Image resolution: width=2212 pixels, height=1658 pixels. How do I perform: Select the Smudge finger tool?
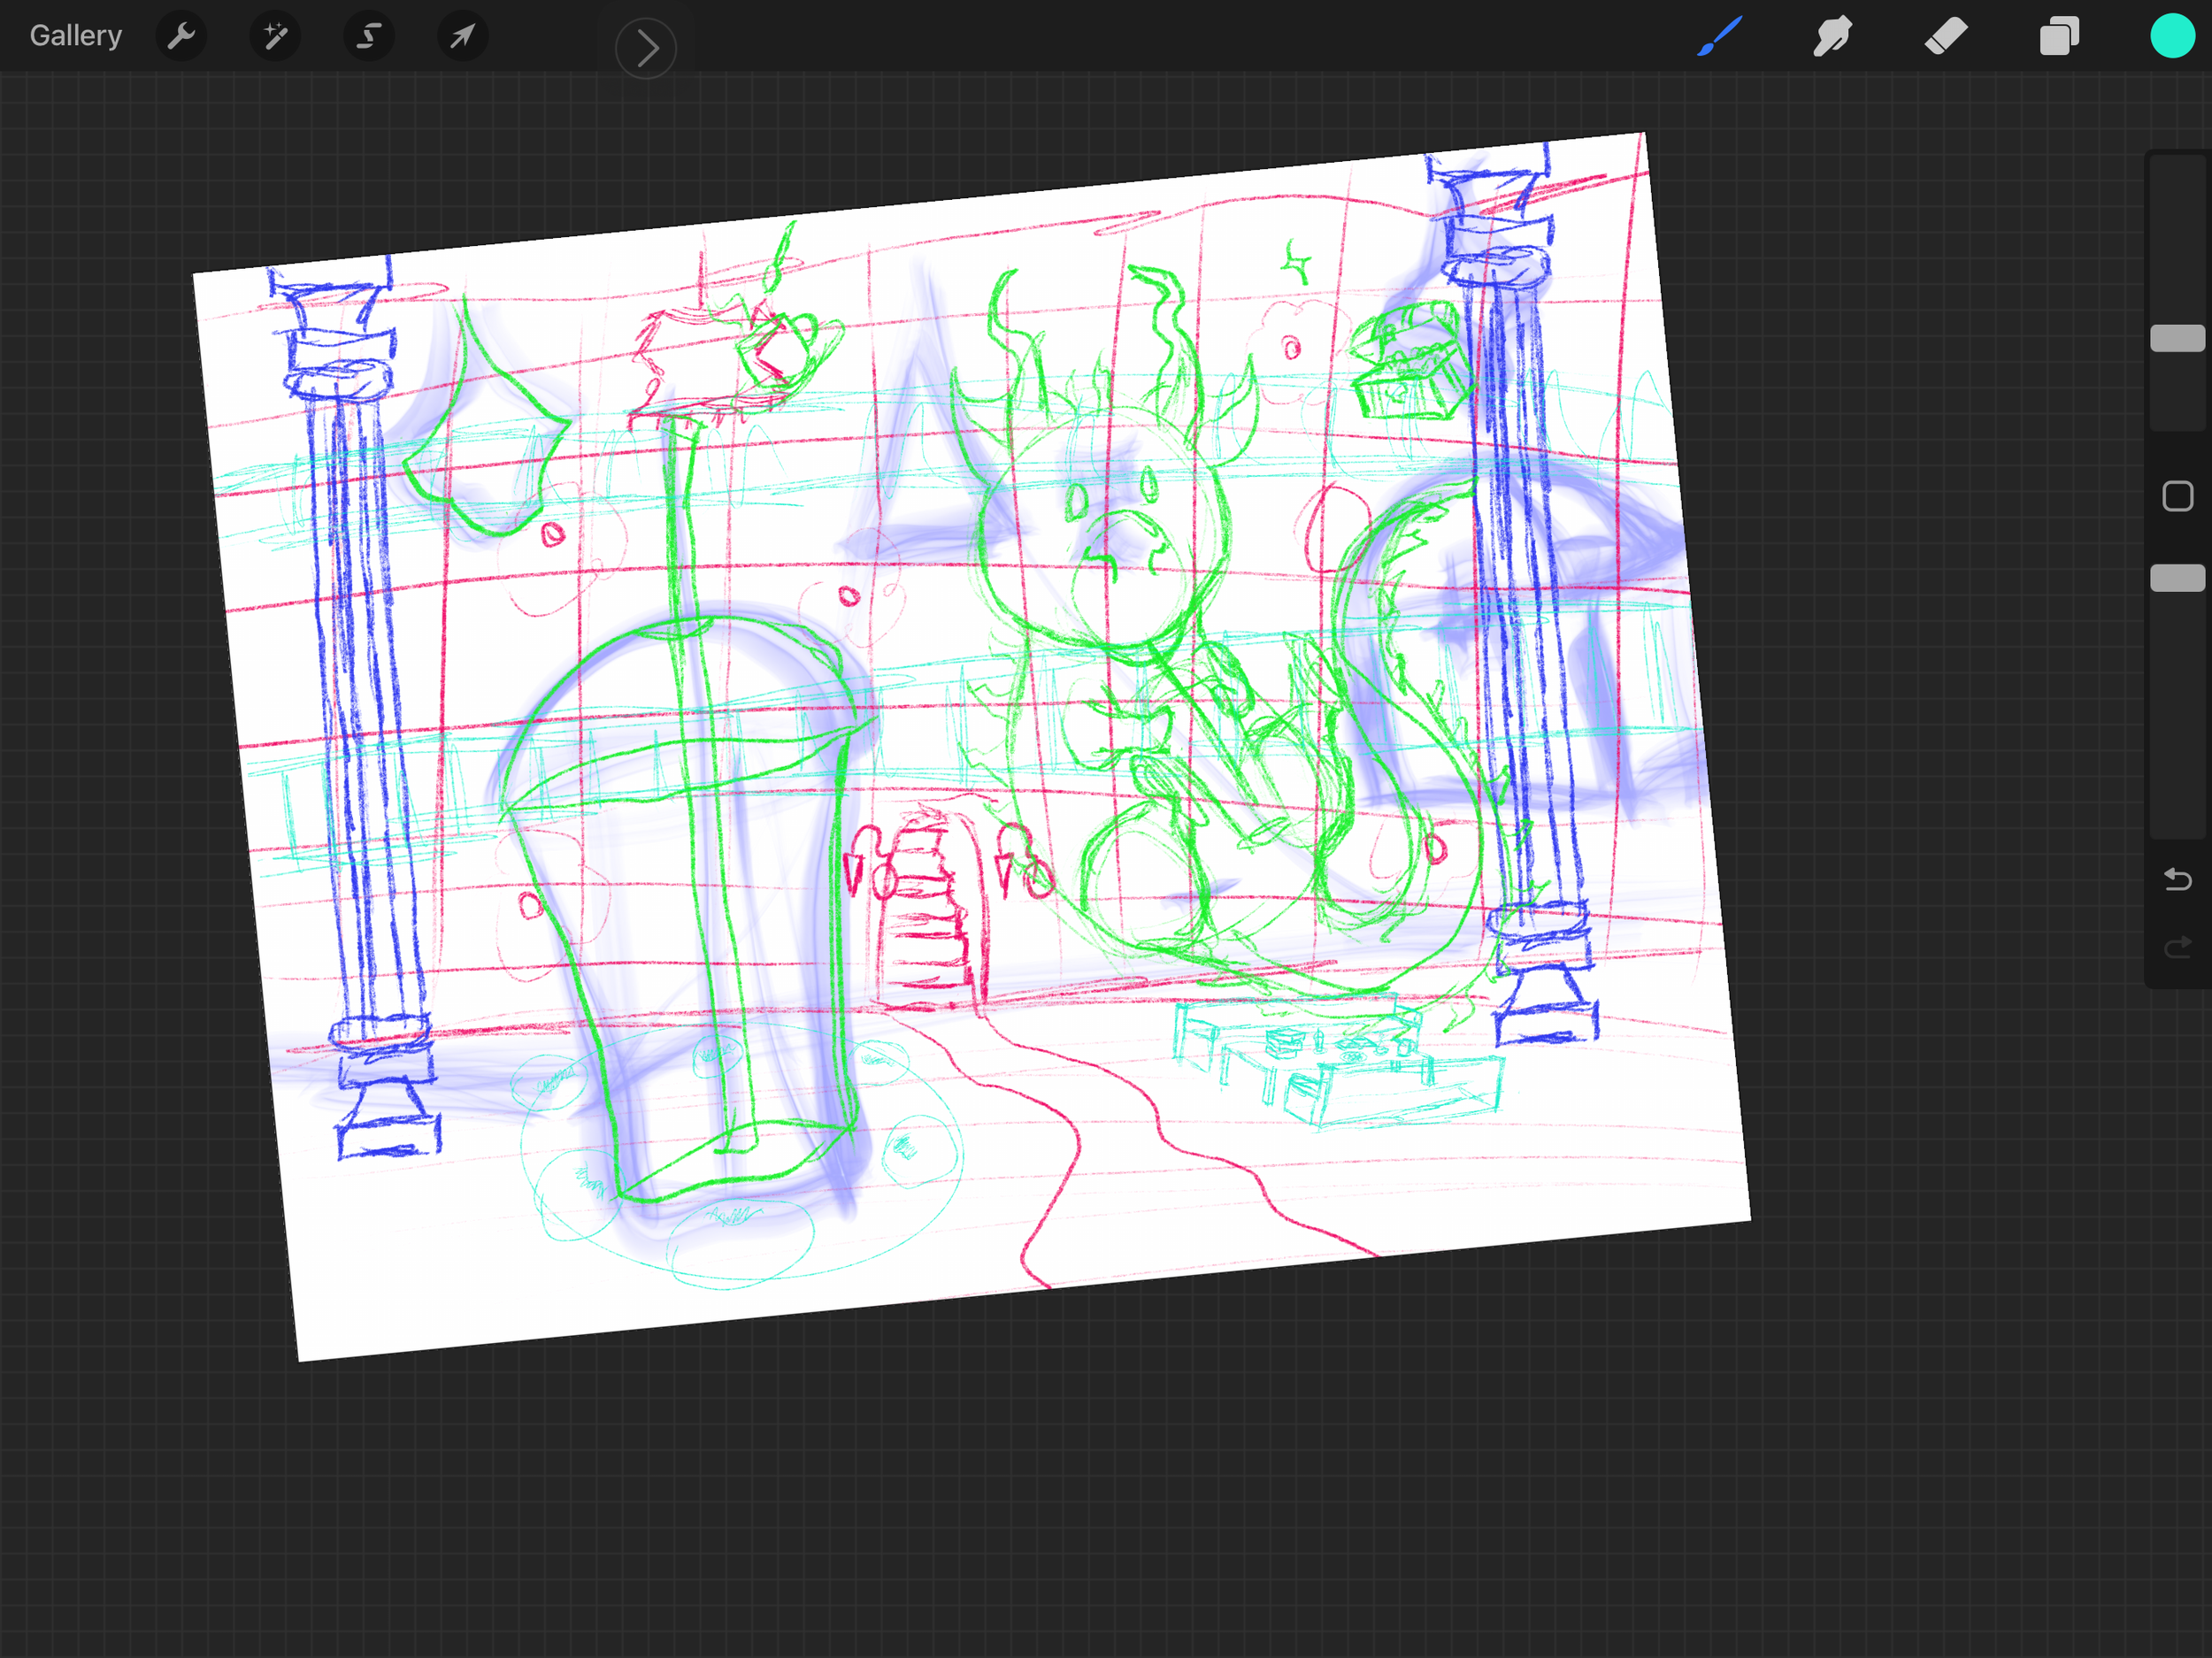[1832, 37]
